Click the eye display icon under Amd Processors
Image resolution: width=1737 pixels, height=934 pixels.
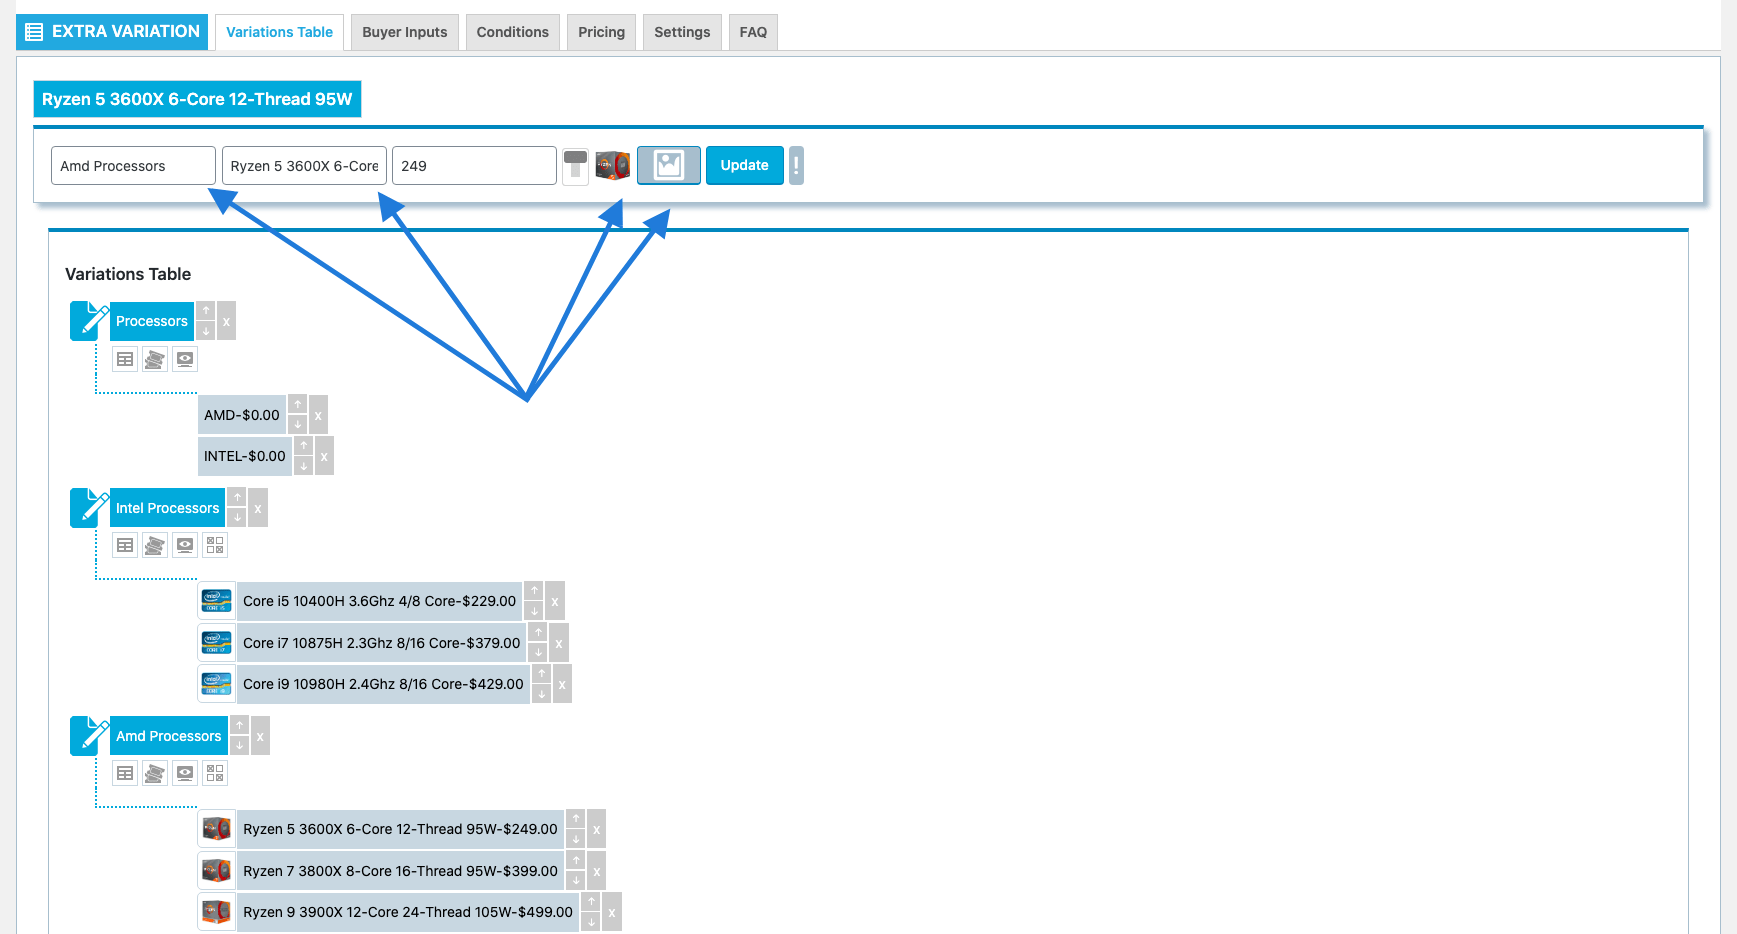(x=185, y=773)
